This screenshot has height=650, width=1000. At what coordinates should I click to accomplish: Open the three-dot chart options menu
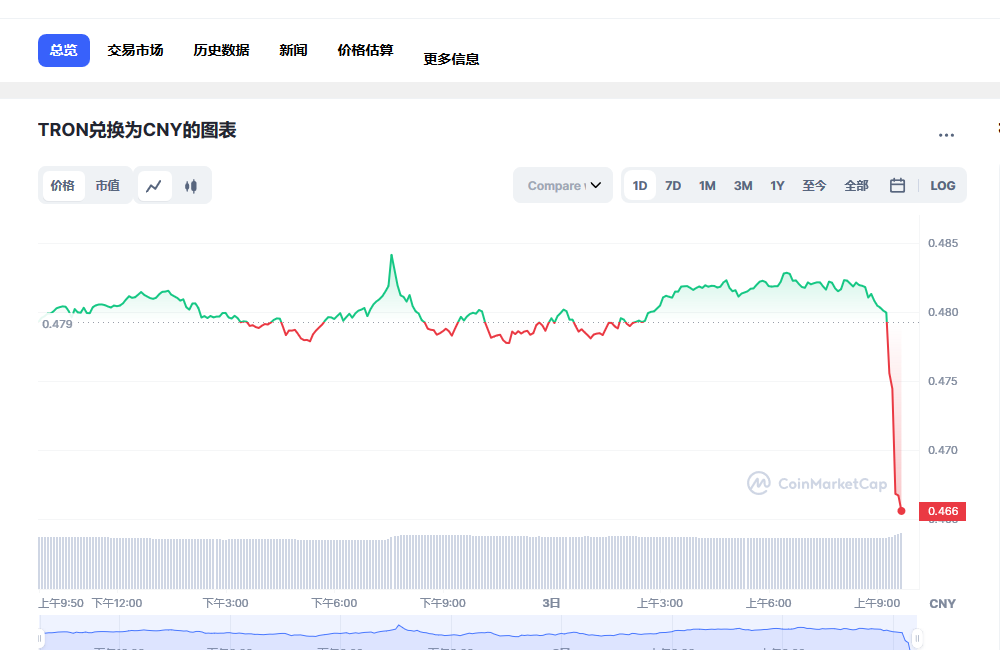point(946,135)
